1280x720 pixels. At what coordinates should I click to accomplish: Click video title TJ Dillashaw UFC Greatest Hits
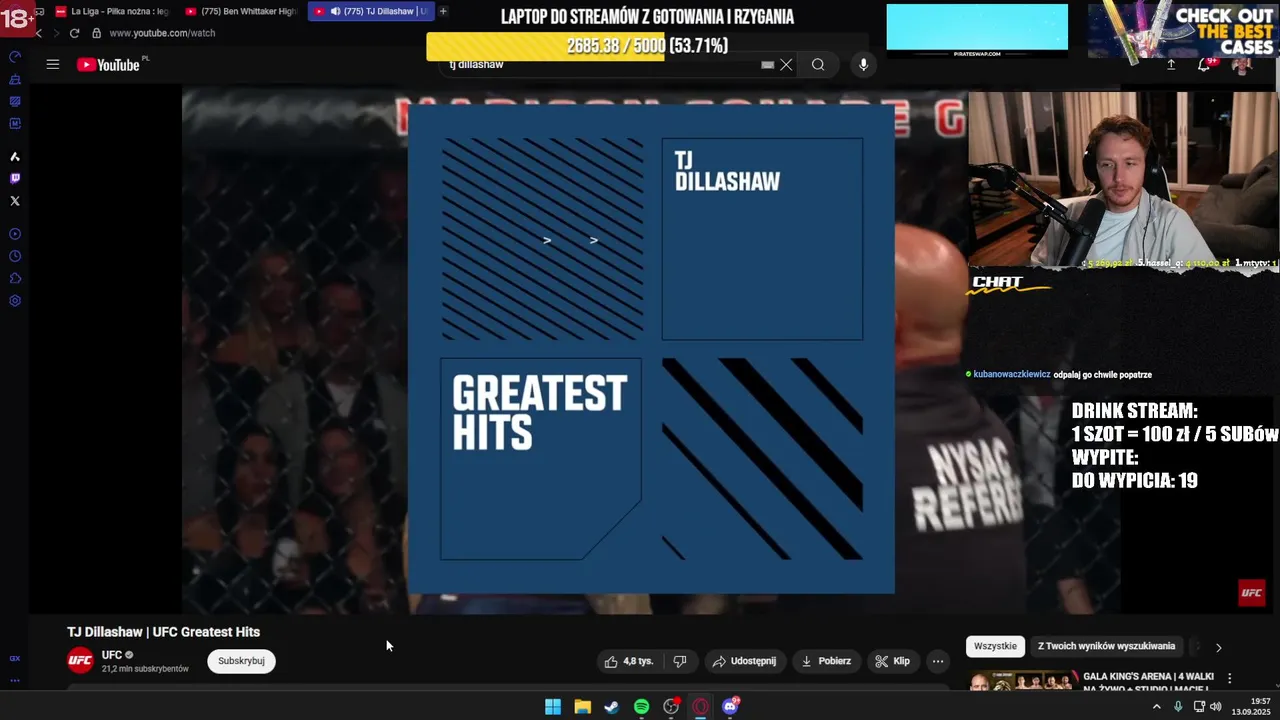[x=163, y=632]
